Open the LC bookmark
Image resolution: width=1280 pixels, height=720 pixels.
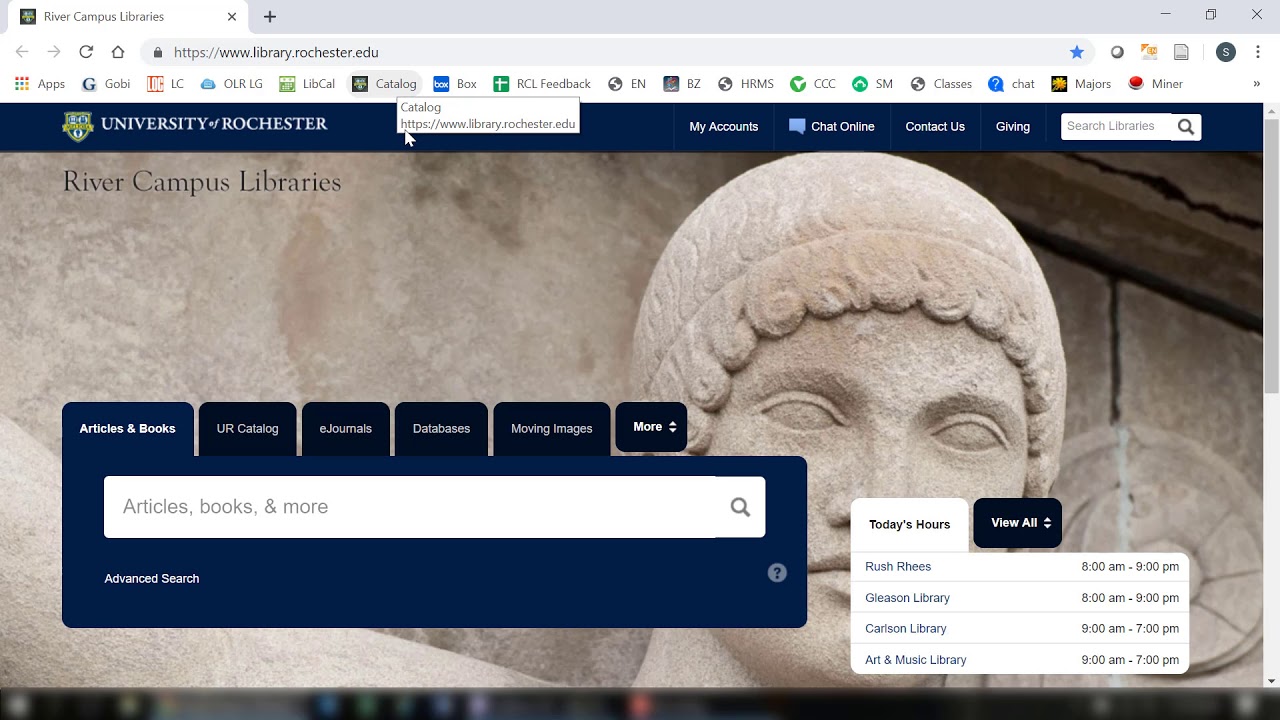[166, 84]
